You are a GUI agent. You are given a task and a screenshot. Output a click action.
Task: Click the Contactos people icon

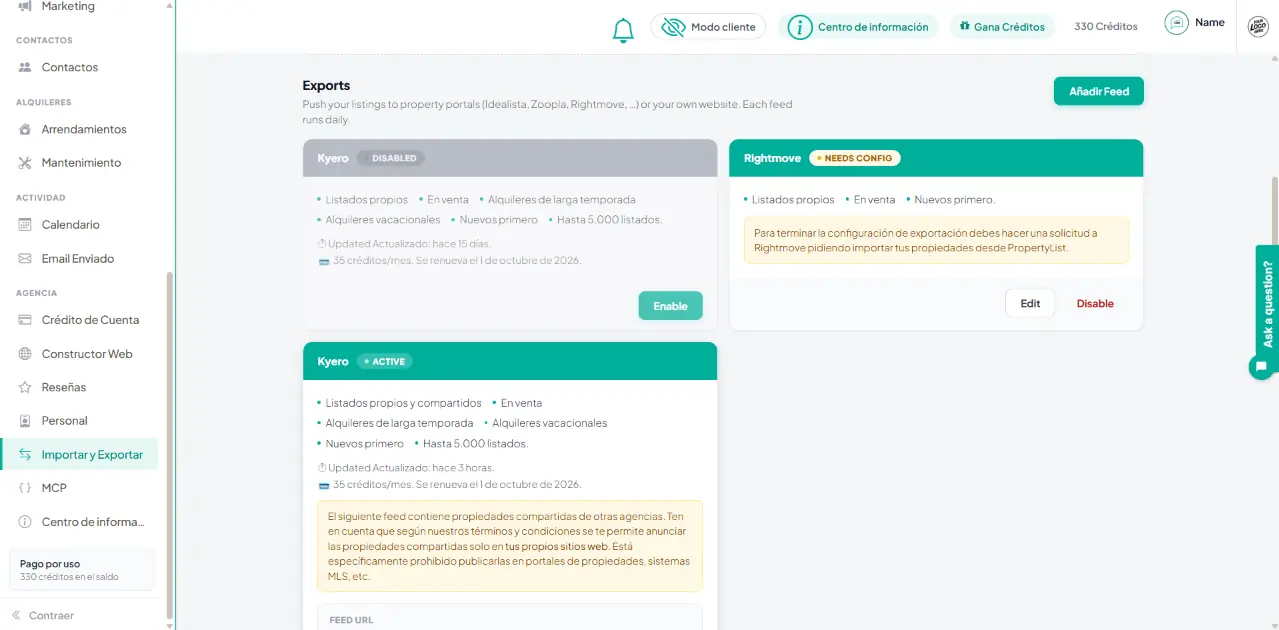25,67
